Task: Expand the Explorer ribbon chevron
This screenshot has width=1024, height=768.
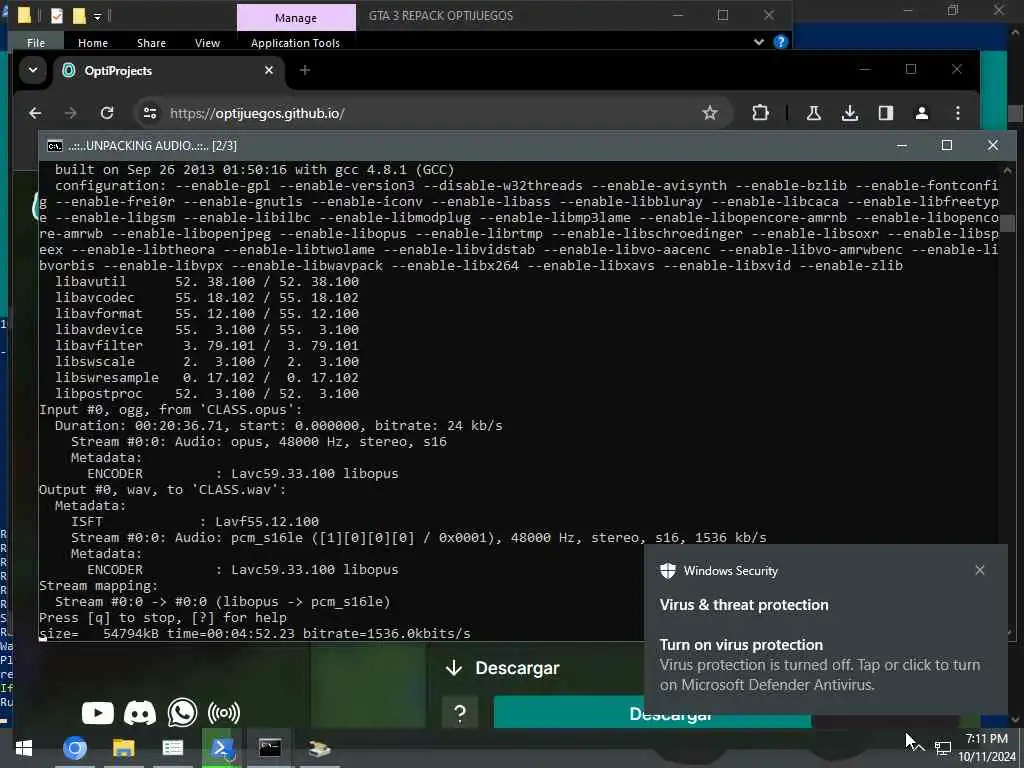Action: (x=758, y=42)
